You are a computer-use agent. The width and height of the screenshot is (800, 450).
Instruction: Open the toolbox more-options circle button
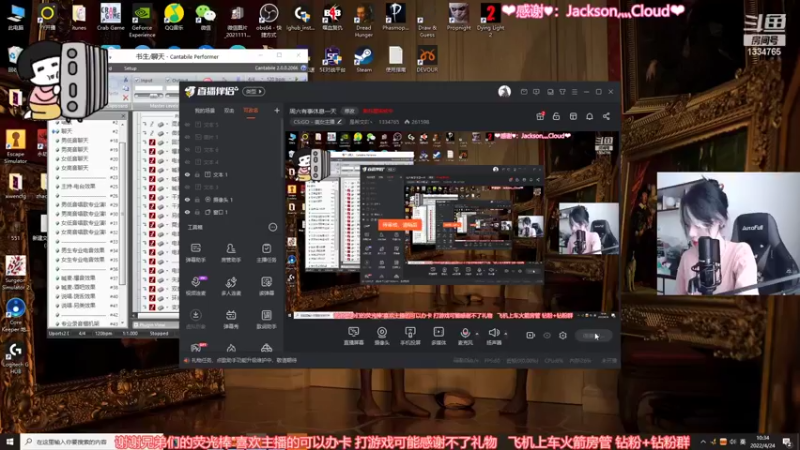273,227
